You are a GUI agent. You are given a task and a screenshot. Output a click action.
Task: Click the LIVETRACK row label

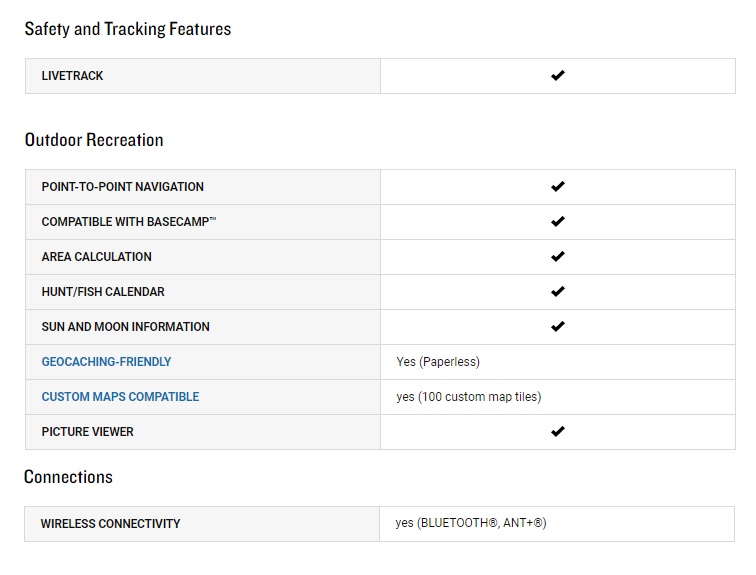72,76
